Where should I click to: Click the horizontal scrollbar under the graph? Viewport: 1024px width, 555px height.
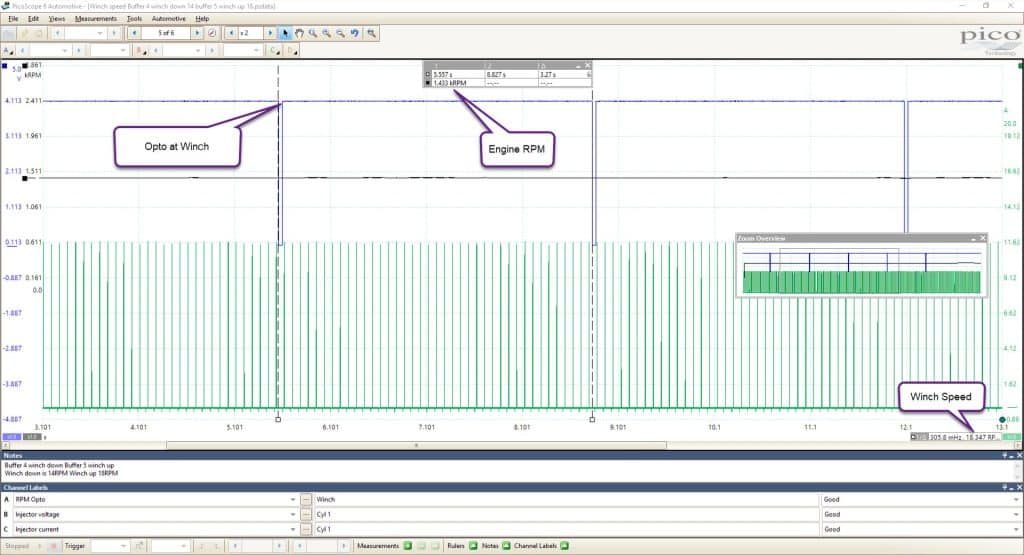pyautogui.click(x=417, y=445)
